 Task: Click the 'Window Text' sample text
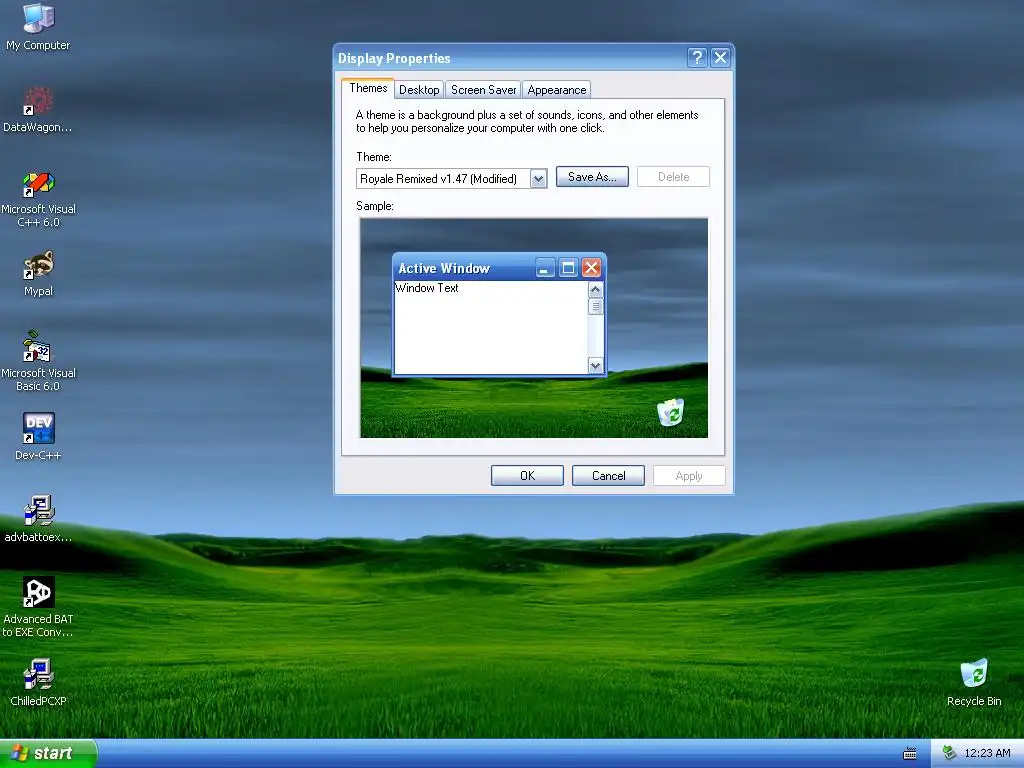point(426,288)
